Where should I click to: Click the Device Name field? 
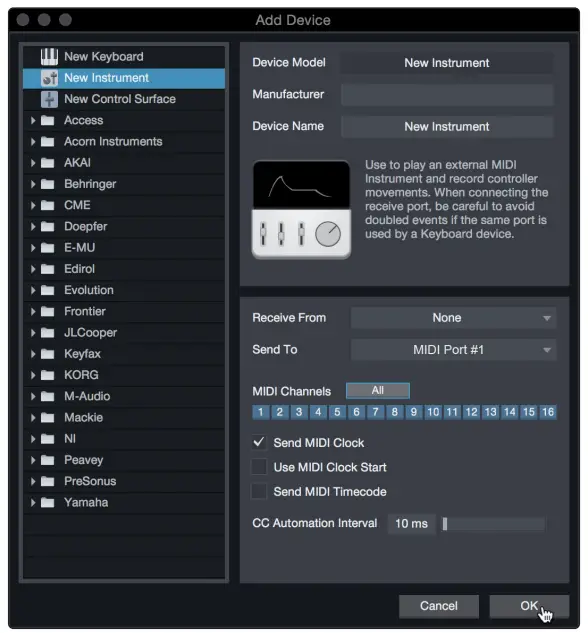[x=447, y=127]
